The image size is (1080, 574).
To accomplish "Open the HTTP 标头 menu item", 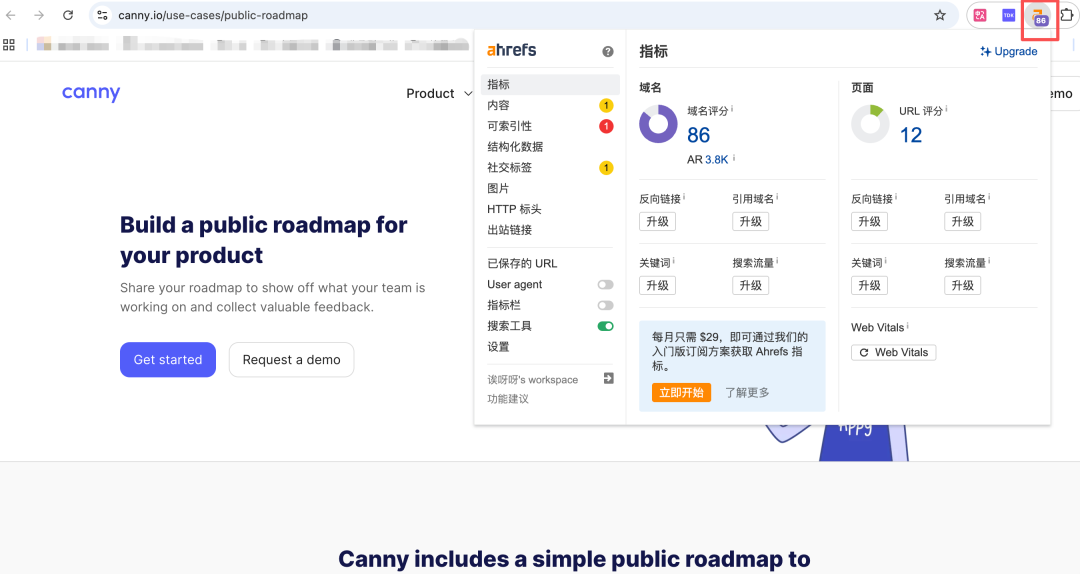I will coord(514,209).
